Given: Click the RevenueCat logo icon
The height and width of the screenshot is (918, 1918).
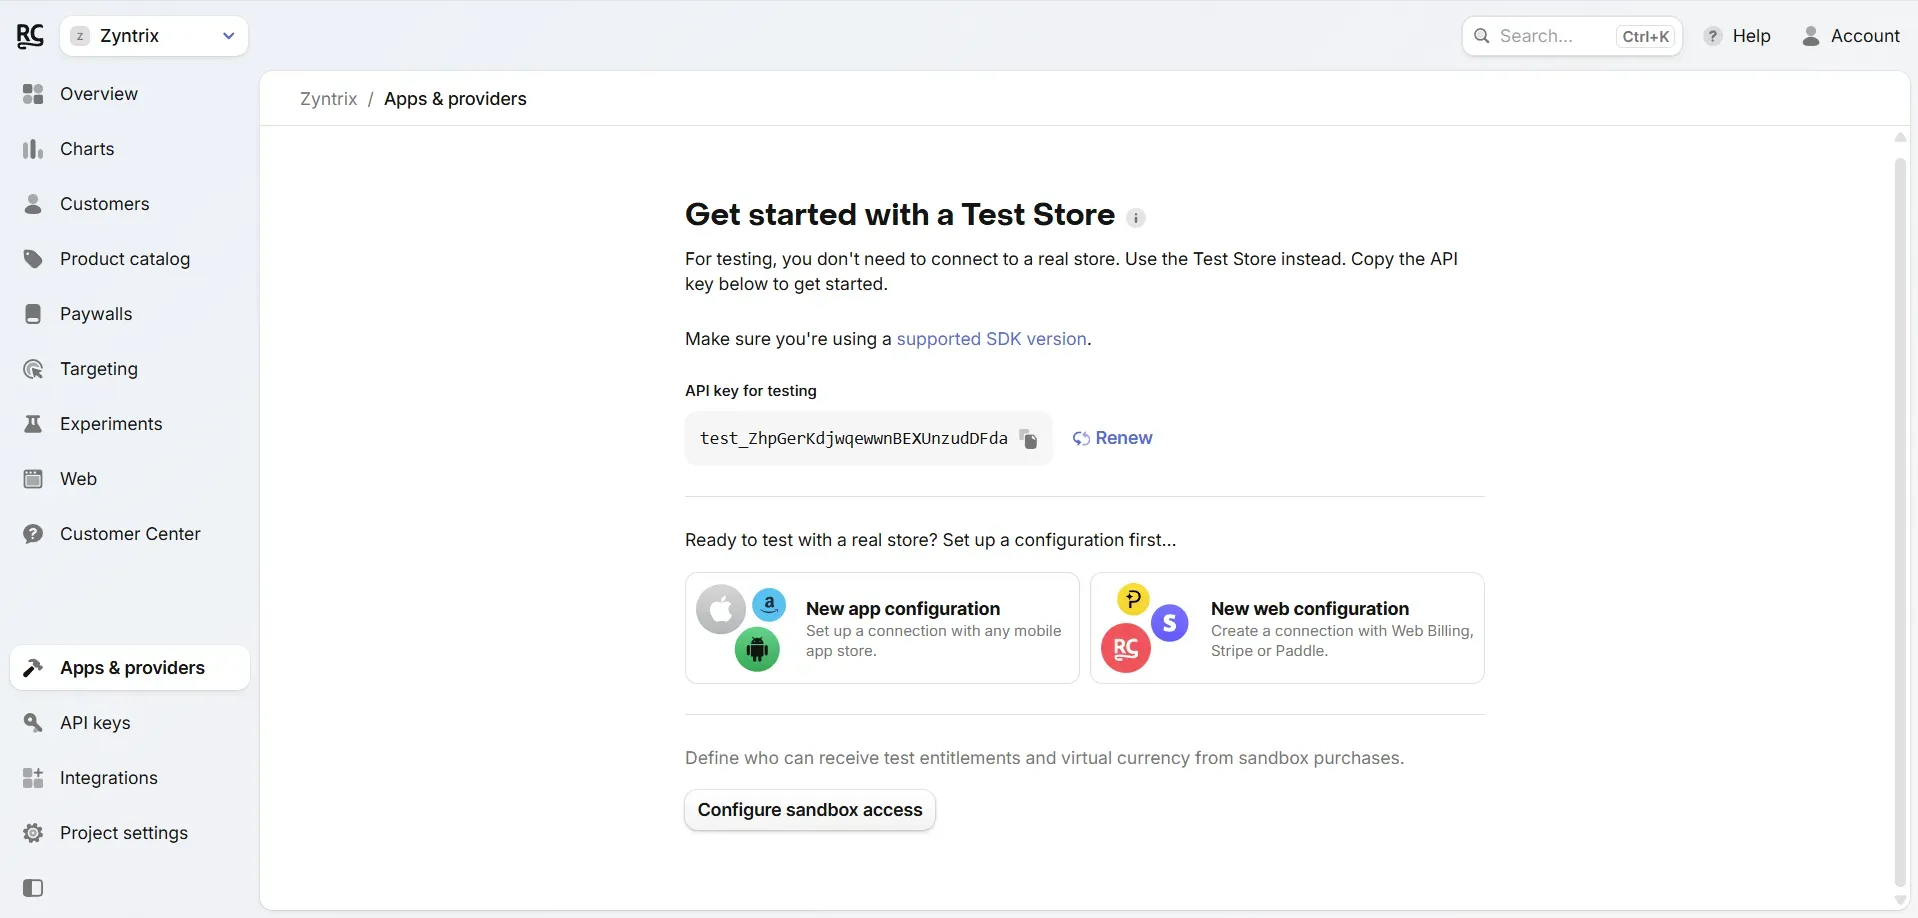Looking at the screenshot, I should click(30, 36).
